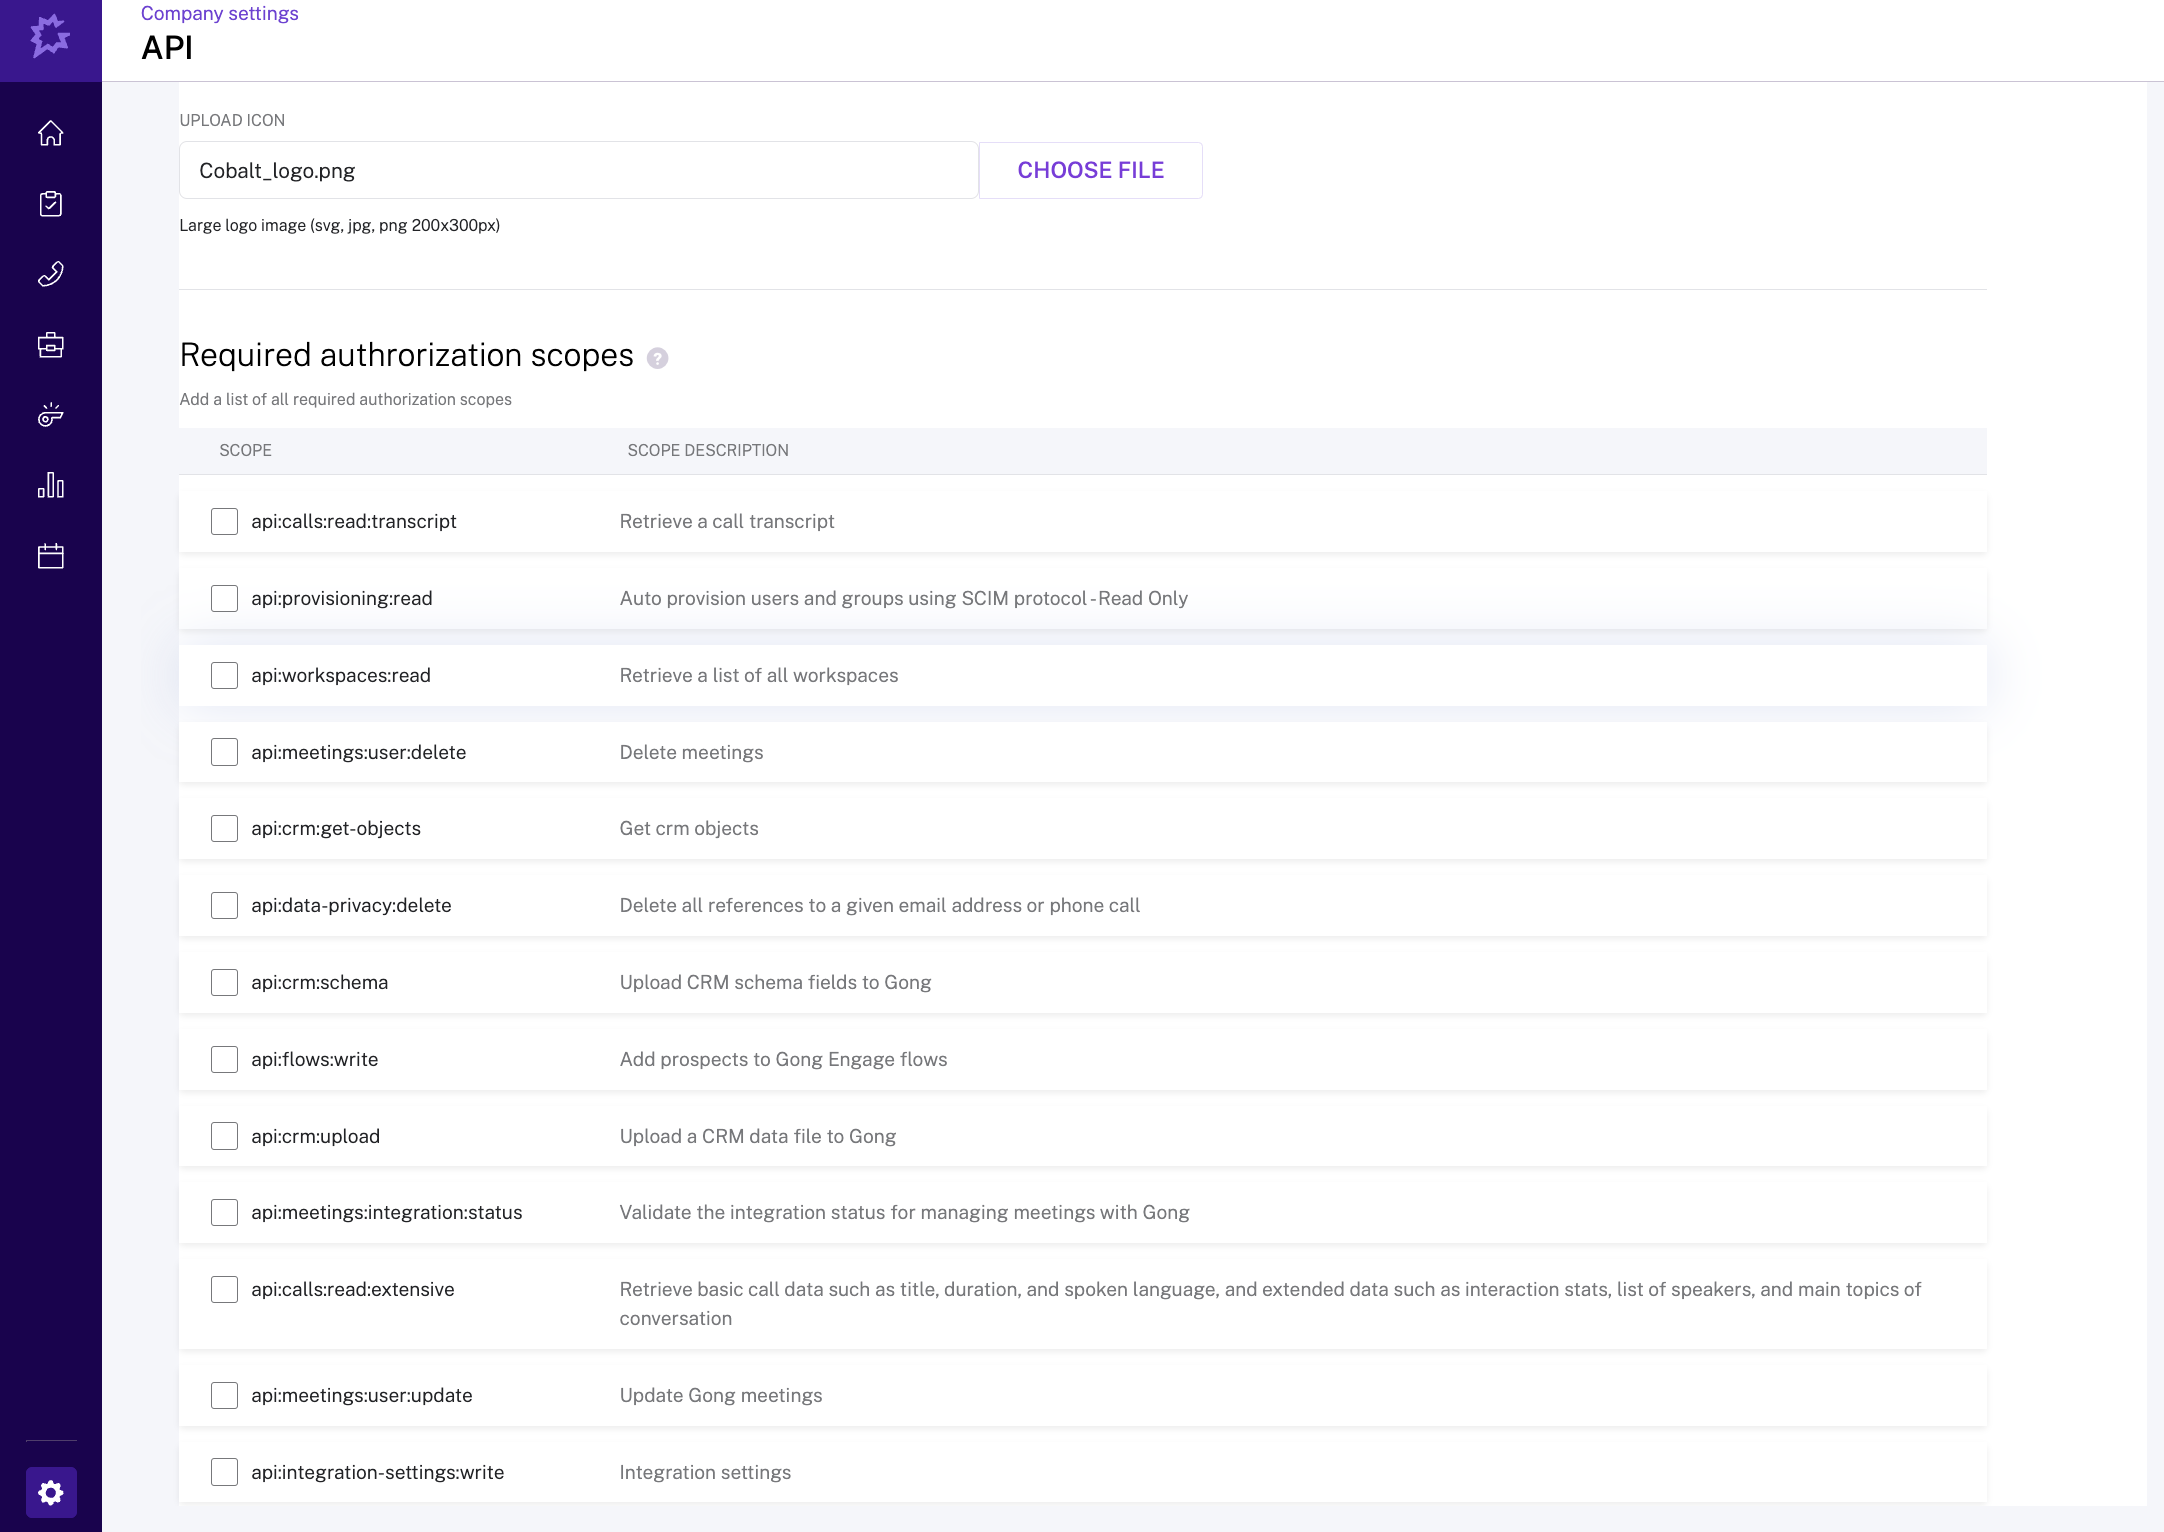Enable the api:meetings:user:delete scope
This screenshot has width=2164, height=1532.
(x=224, y=751)
